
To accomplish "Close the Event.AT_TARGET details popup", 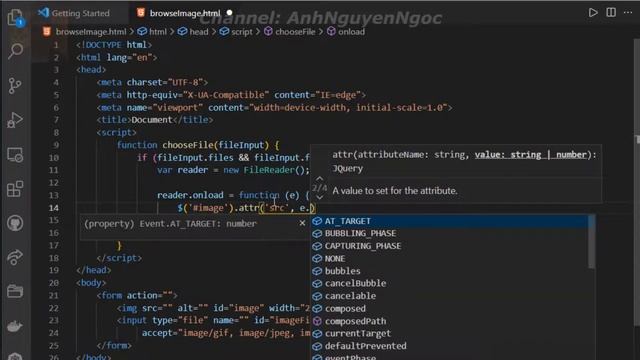I will (302, 223).
